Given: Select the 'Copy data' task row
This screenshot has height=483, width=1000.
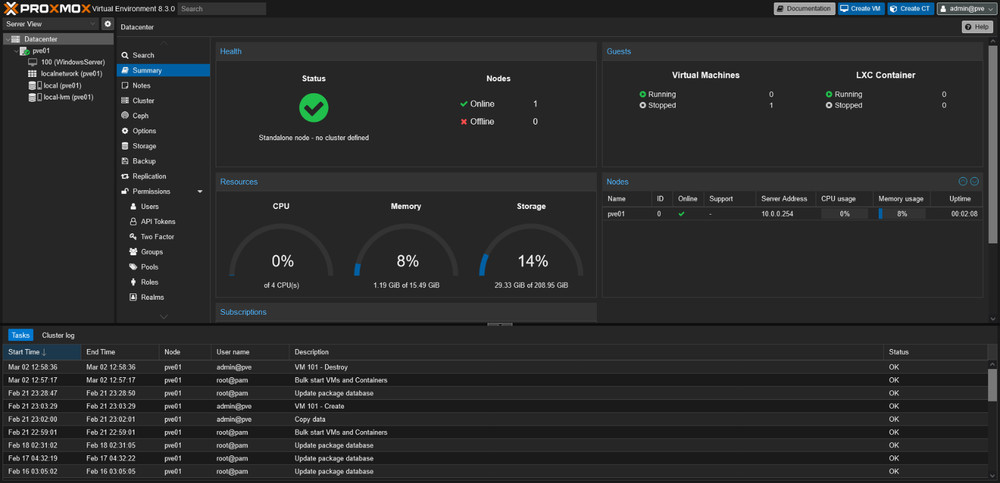Looking at the screenshot, I should tap(494, 420).
